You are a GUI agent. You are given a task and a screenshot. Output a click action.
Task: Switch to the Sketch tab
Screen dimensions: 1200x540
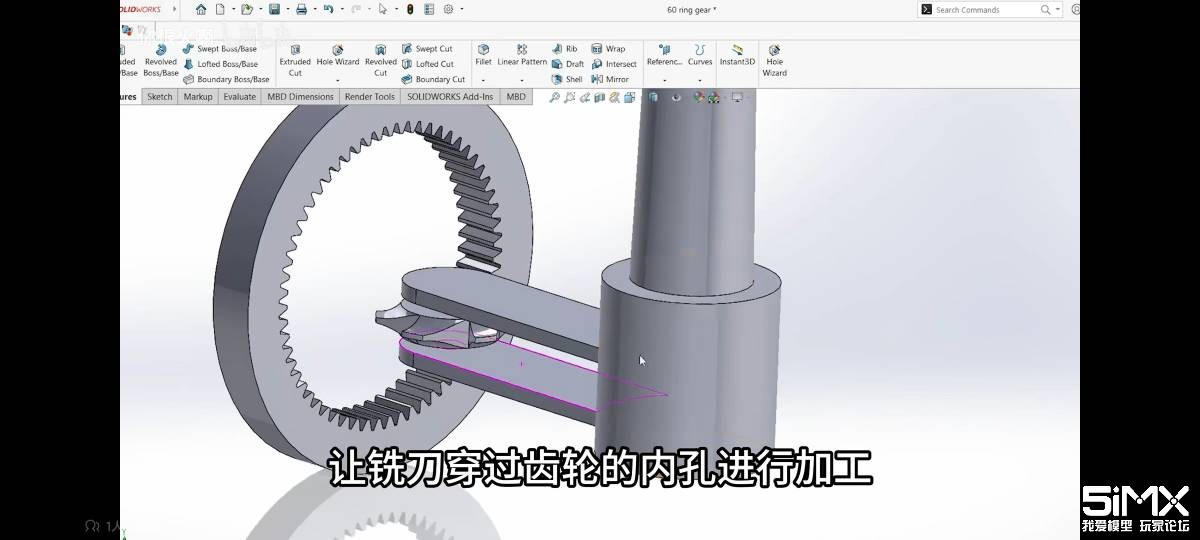[159, 97]
